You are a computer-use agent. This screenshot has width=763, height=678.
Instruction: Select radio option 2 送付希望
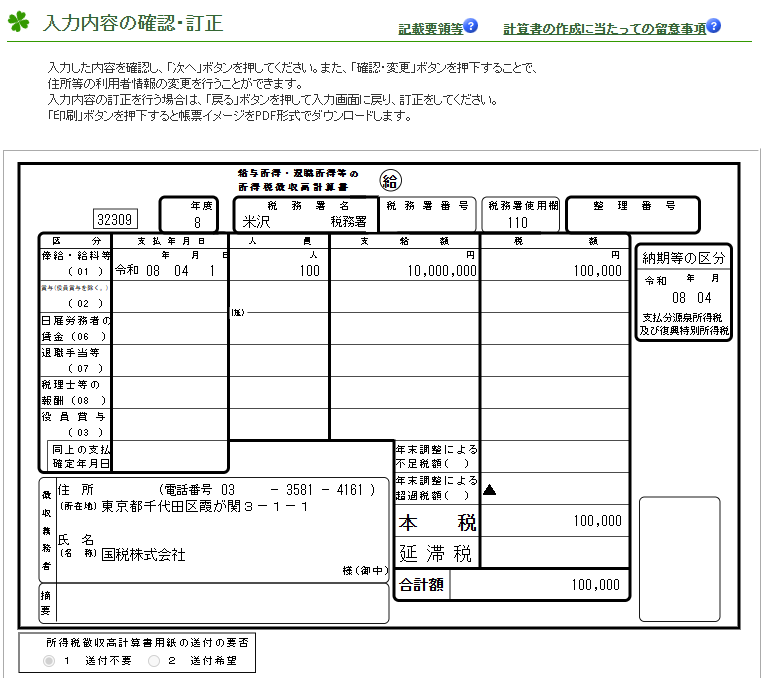coord(154,660)
